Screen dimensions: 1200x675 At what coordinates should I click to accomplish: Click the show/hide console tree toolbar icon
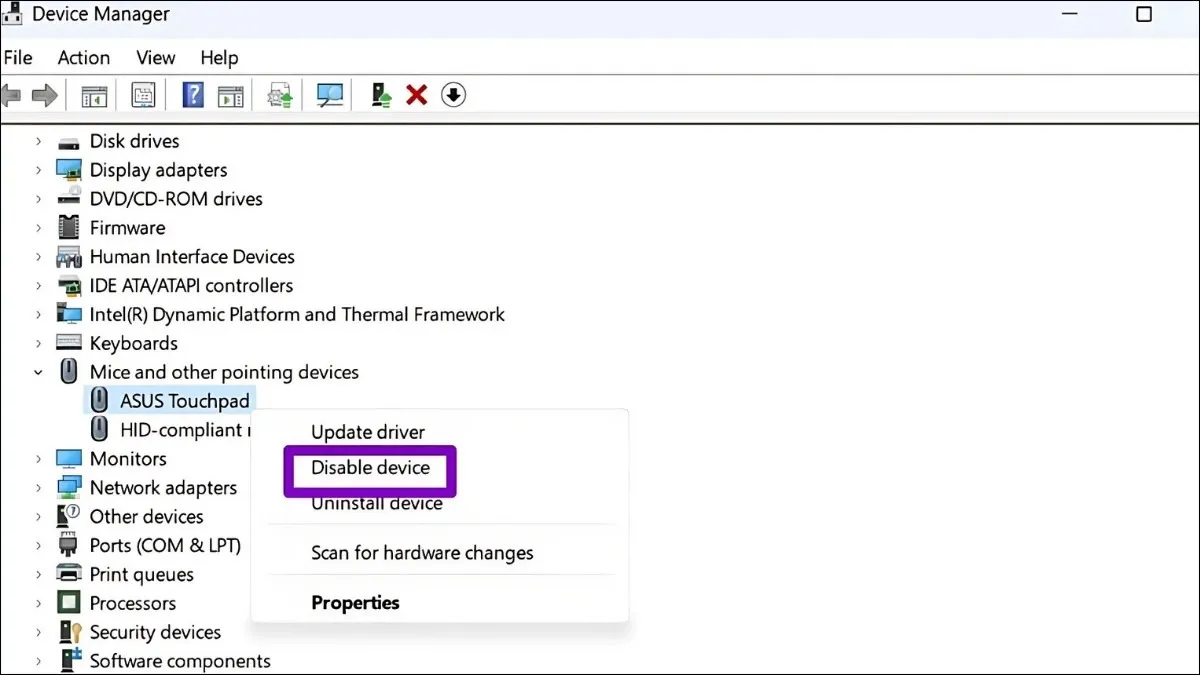(x=94, y=95)
